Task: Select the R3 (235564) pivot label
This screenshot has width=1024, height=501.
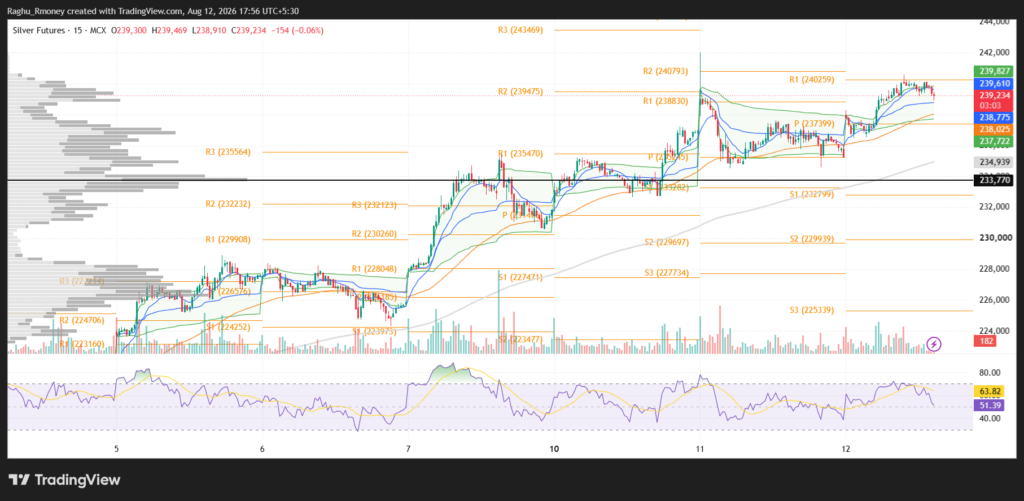Action: coord(228,152)
